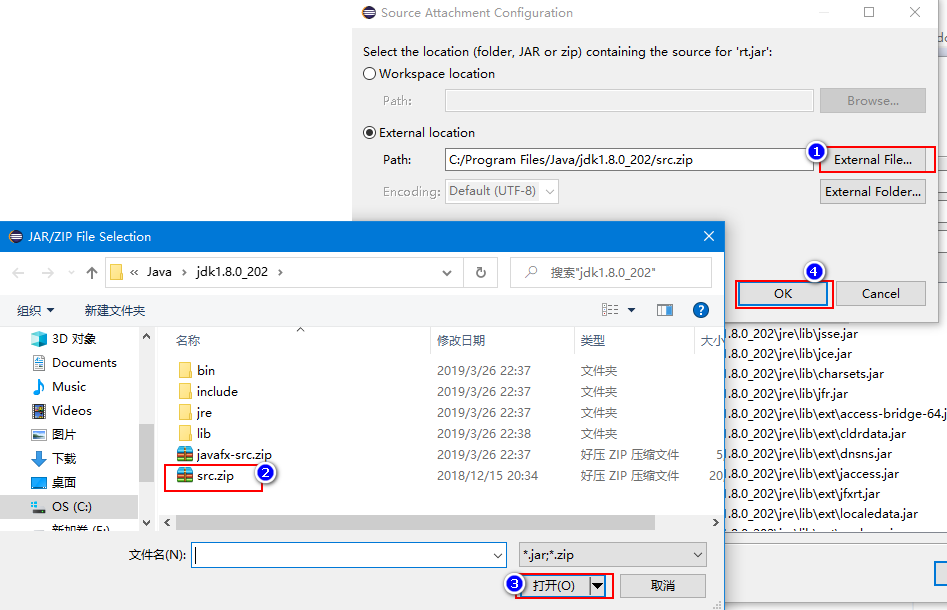Cancel the Source Attachment Configuration dialog
This screenshot has height=610, width=947.
tap(881, 294)
